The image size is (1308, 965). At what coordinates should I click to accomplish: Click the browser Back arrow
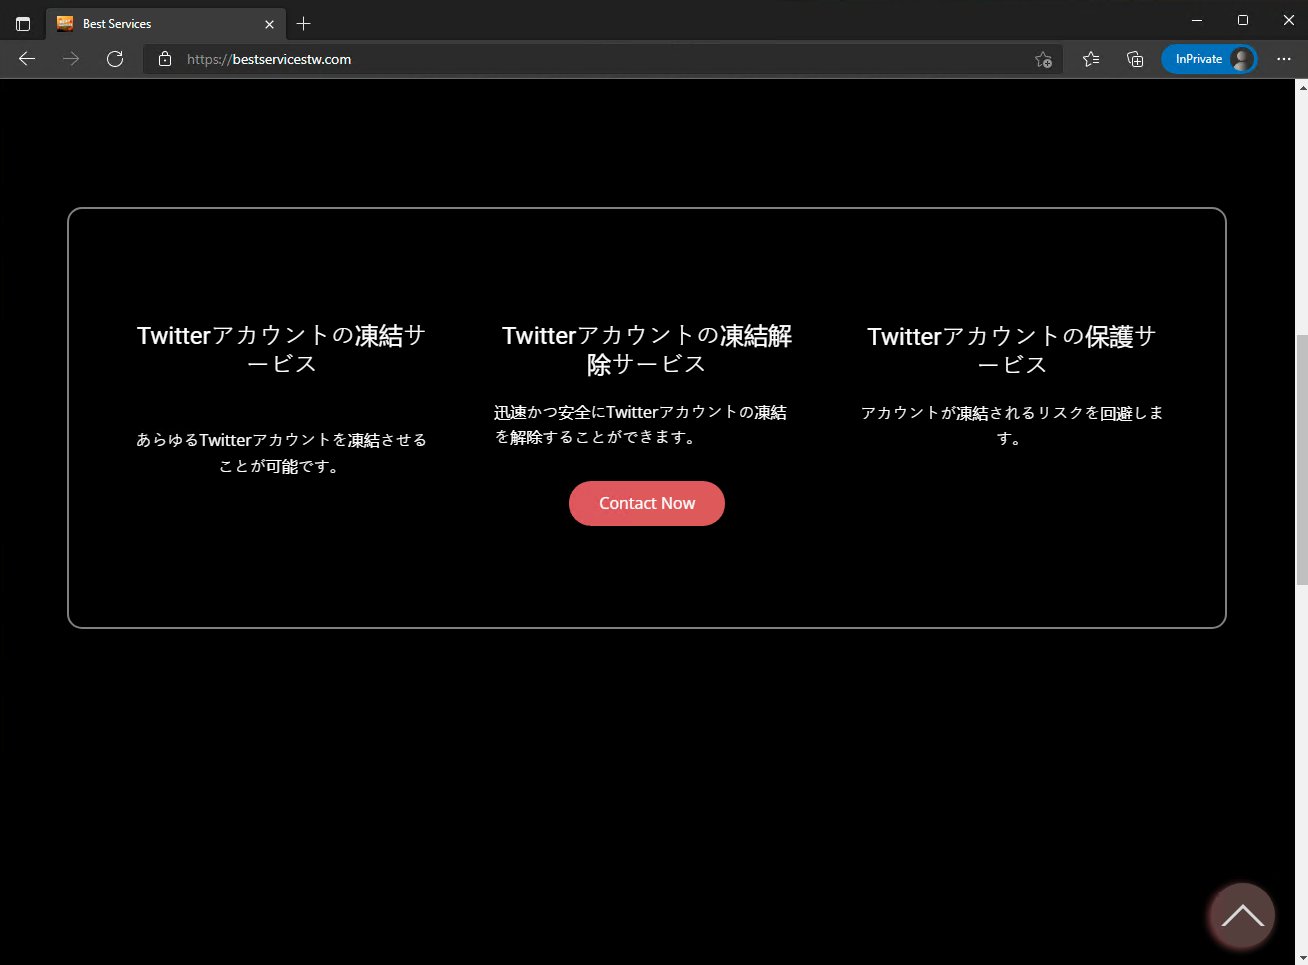(x=27, y=59)
